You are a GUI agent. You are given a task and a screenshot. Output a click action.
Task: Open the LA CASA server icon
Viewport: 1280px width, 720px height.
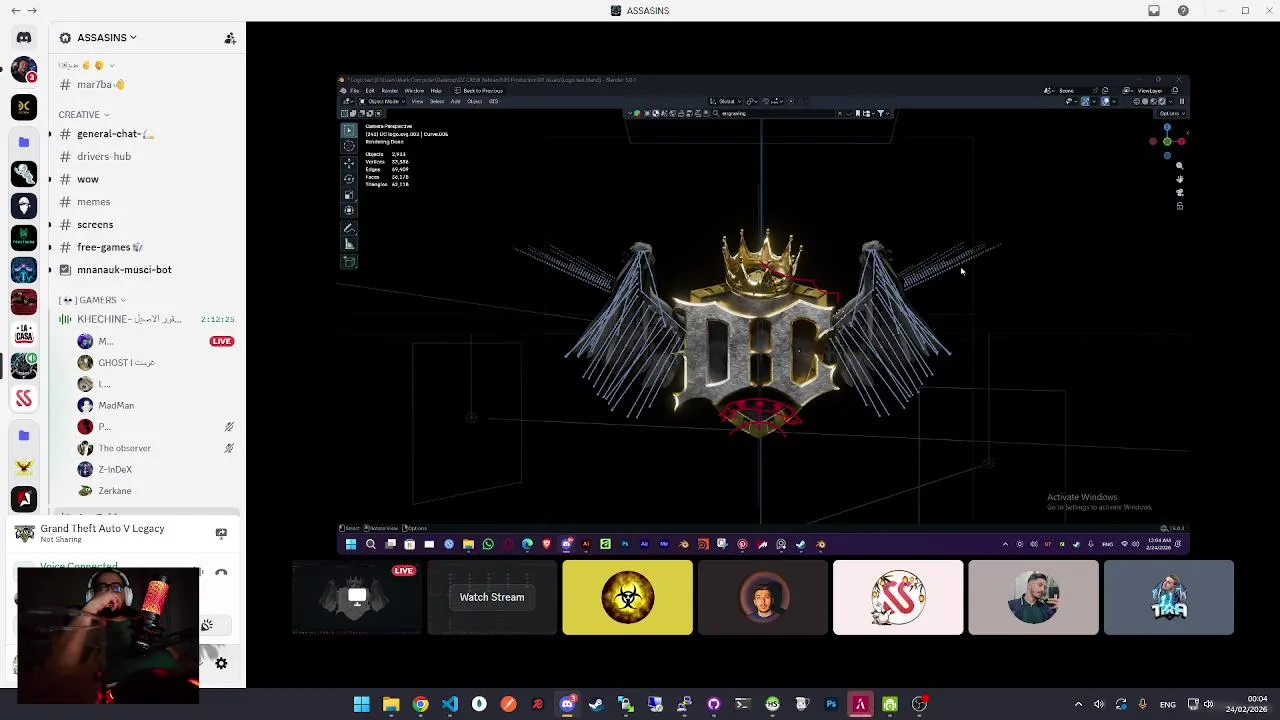[24, 334]
